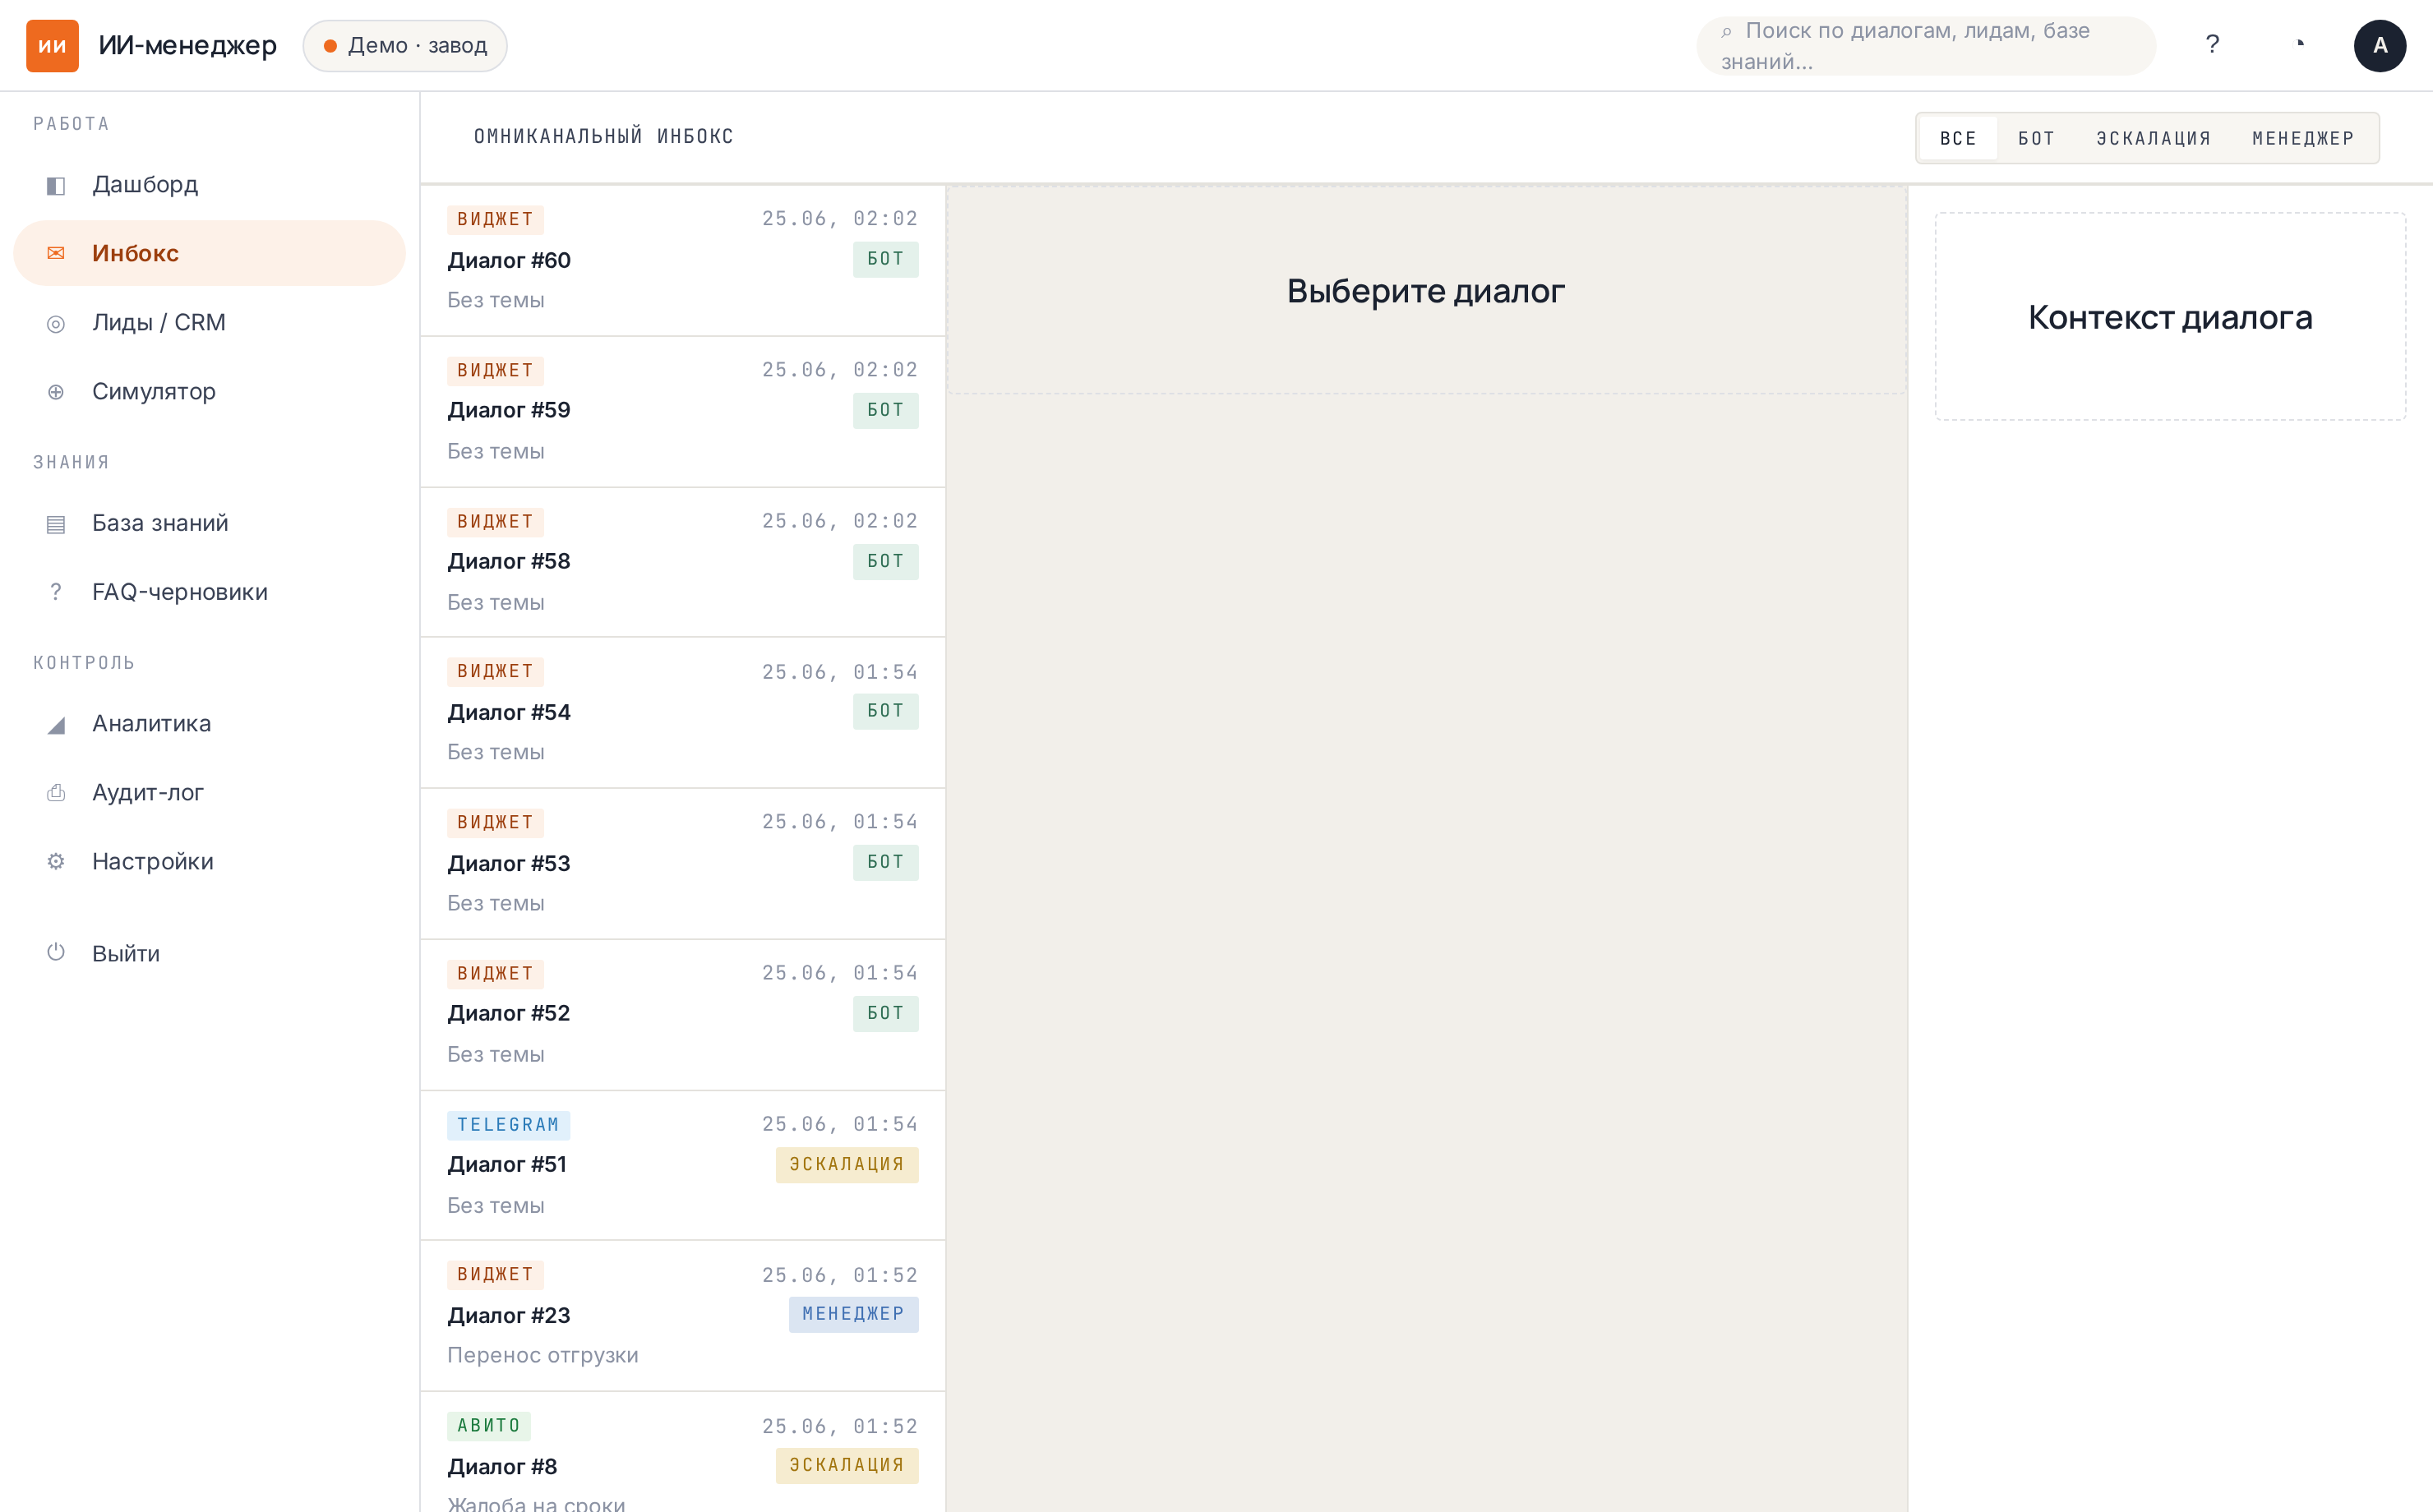Open Диалог #59

click(x=683, y=412)
